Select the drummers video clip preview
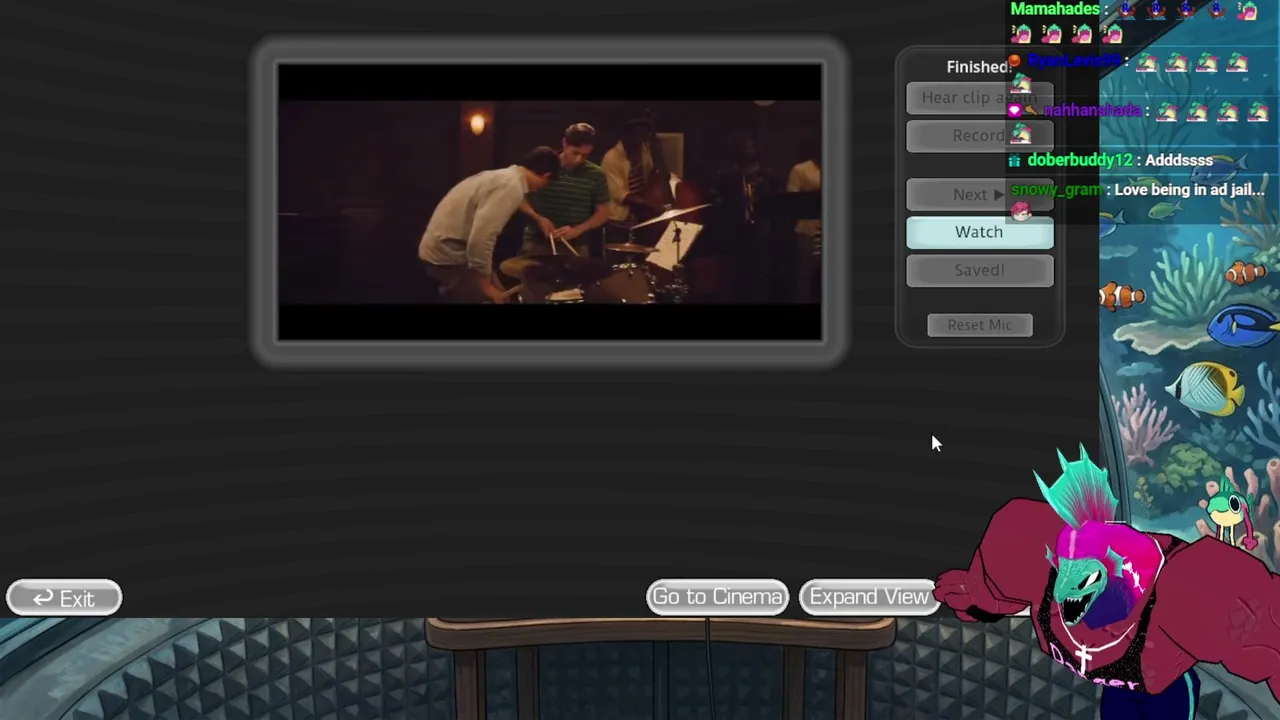Image resolution: width=1280 pixels, height=720 pixels. click(550, 202)
